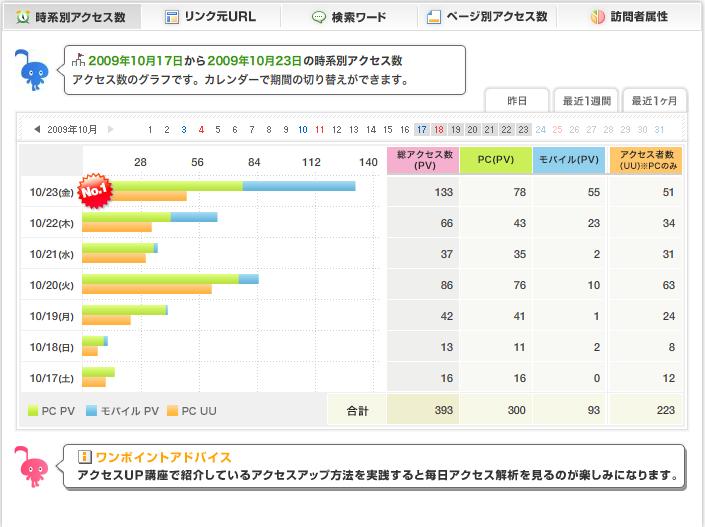This screenshot has width=705, height=527.
Task: Select day 1 in the calendar
Action: point(150,130)
